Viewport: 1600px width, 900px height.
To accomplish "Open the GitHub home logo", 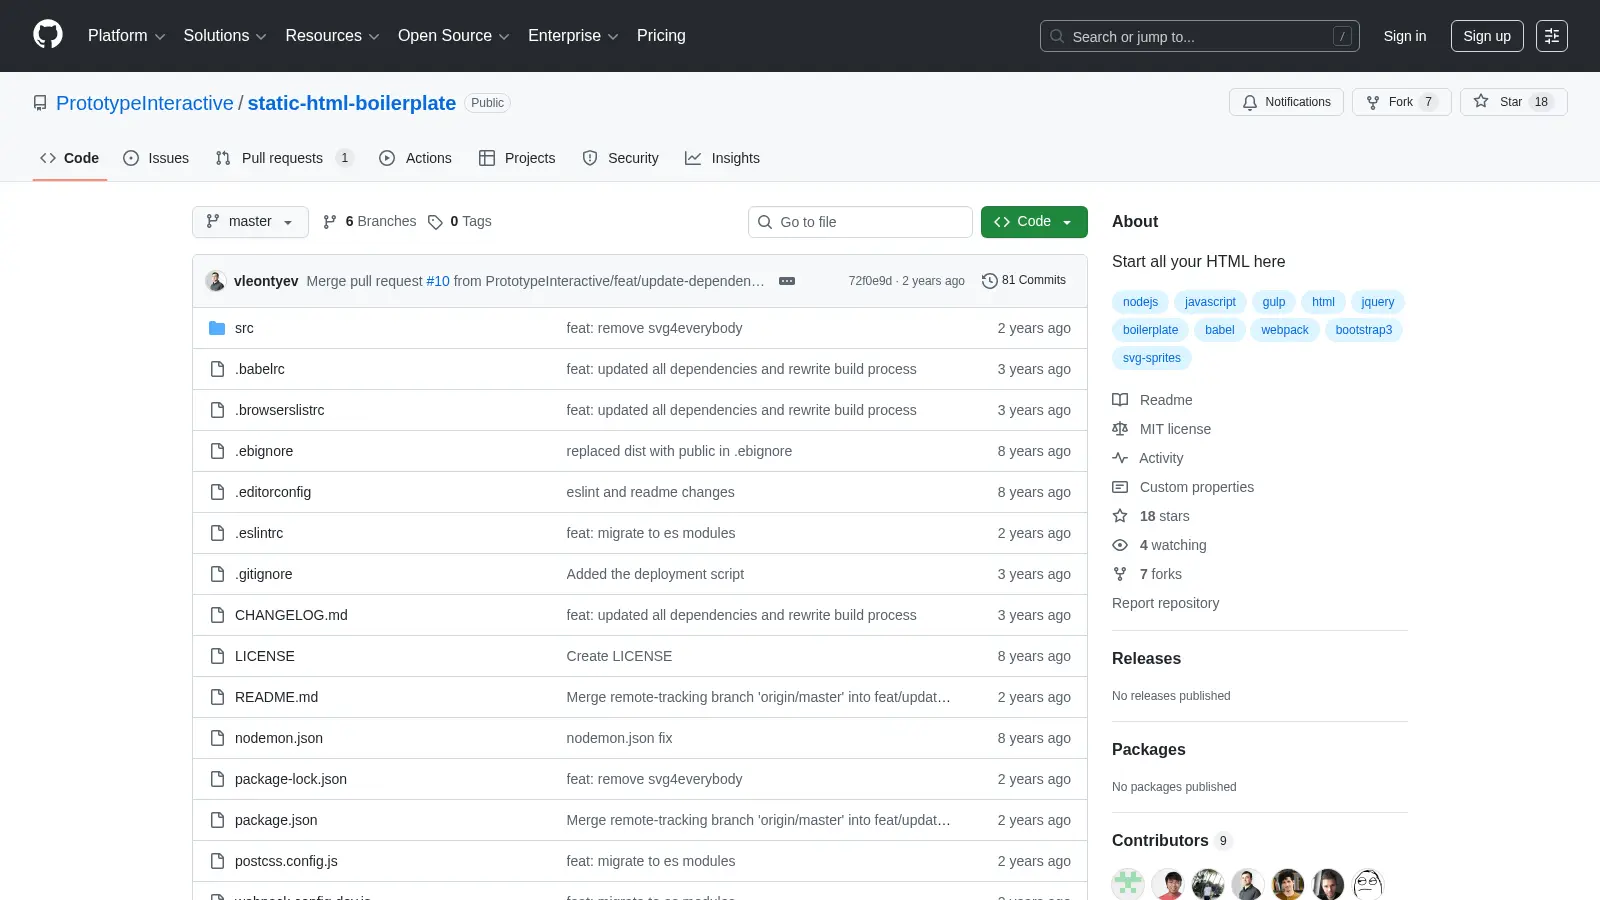I will click(x=48, y=35).
